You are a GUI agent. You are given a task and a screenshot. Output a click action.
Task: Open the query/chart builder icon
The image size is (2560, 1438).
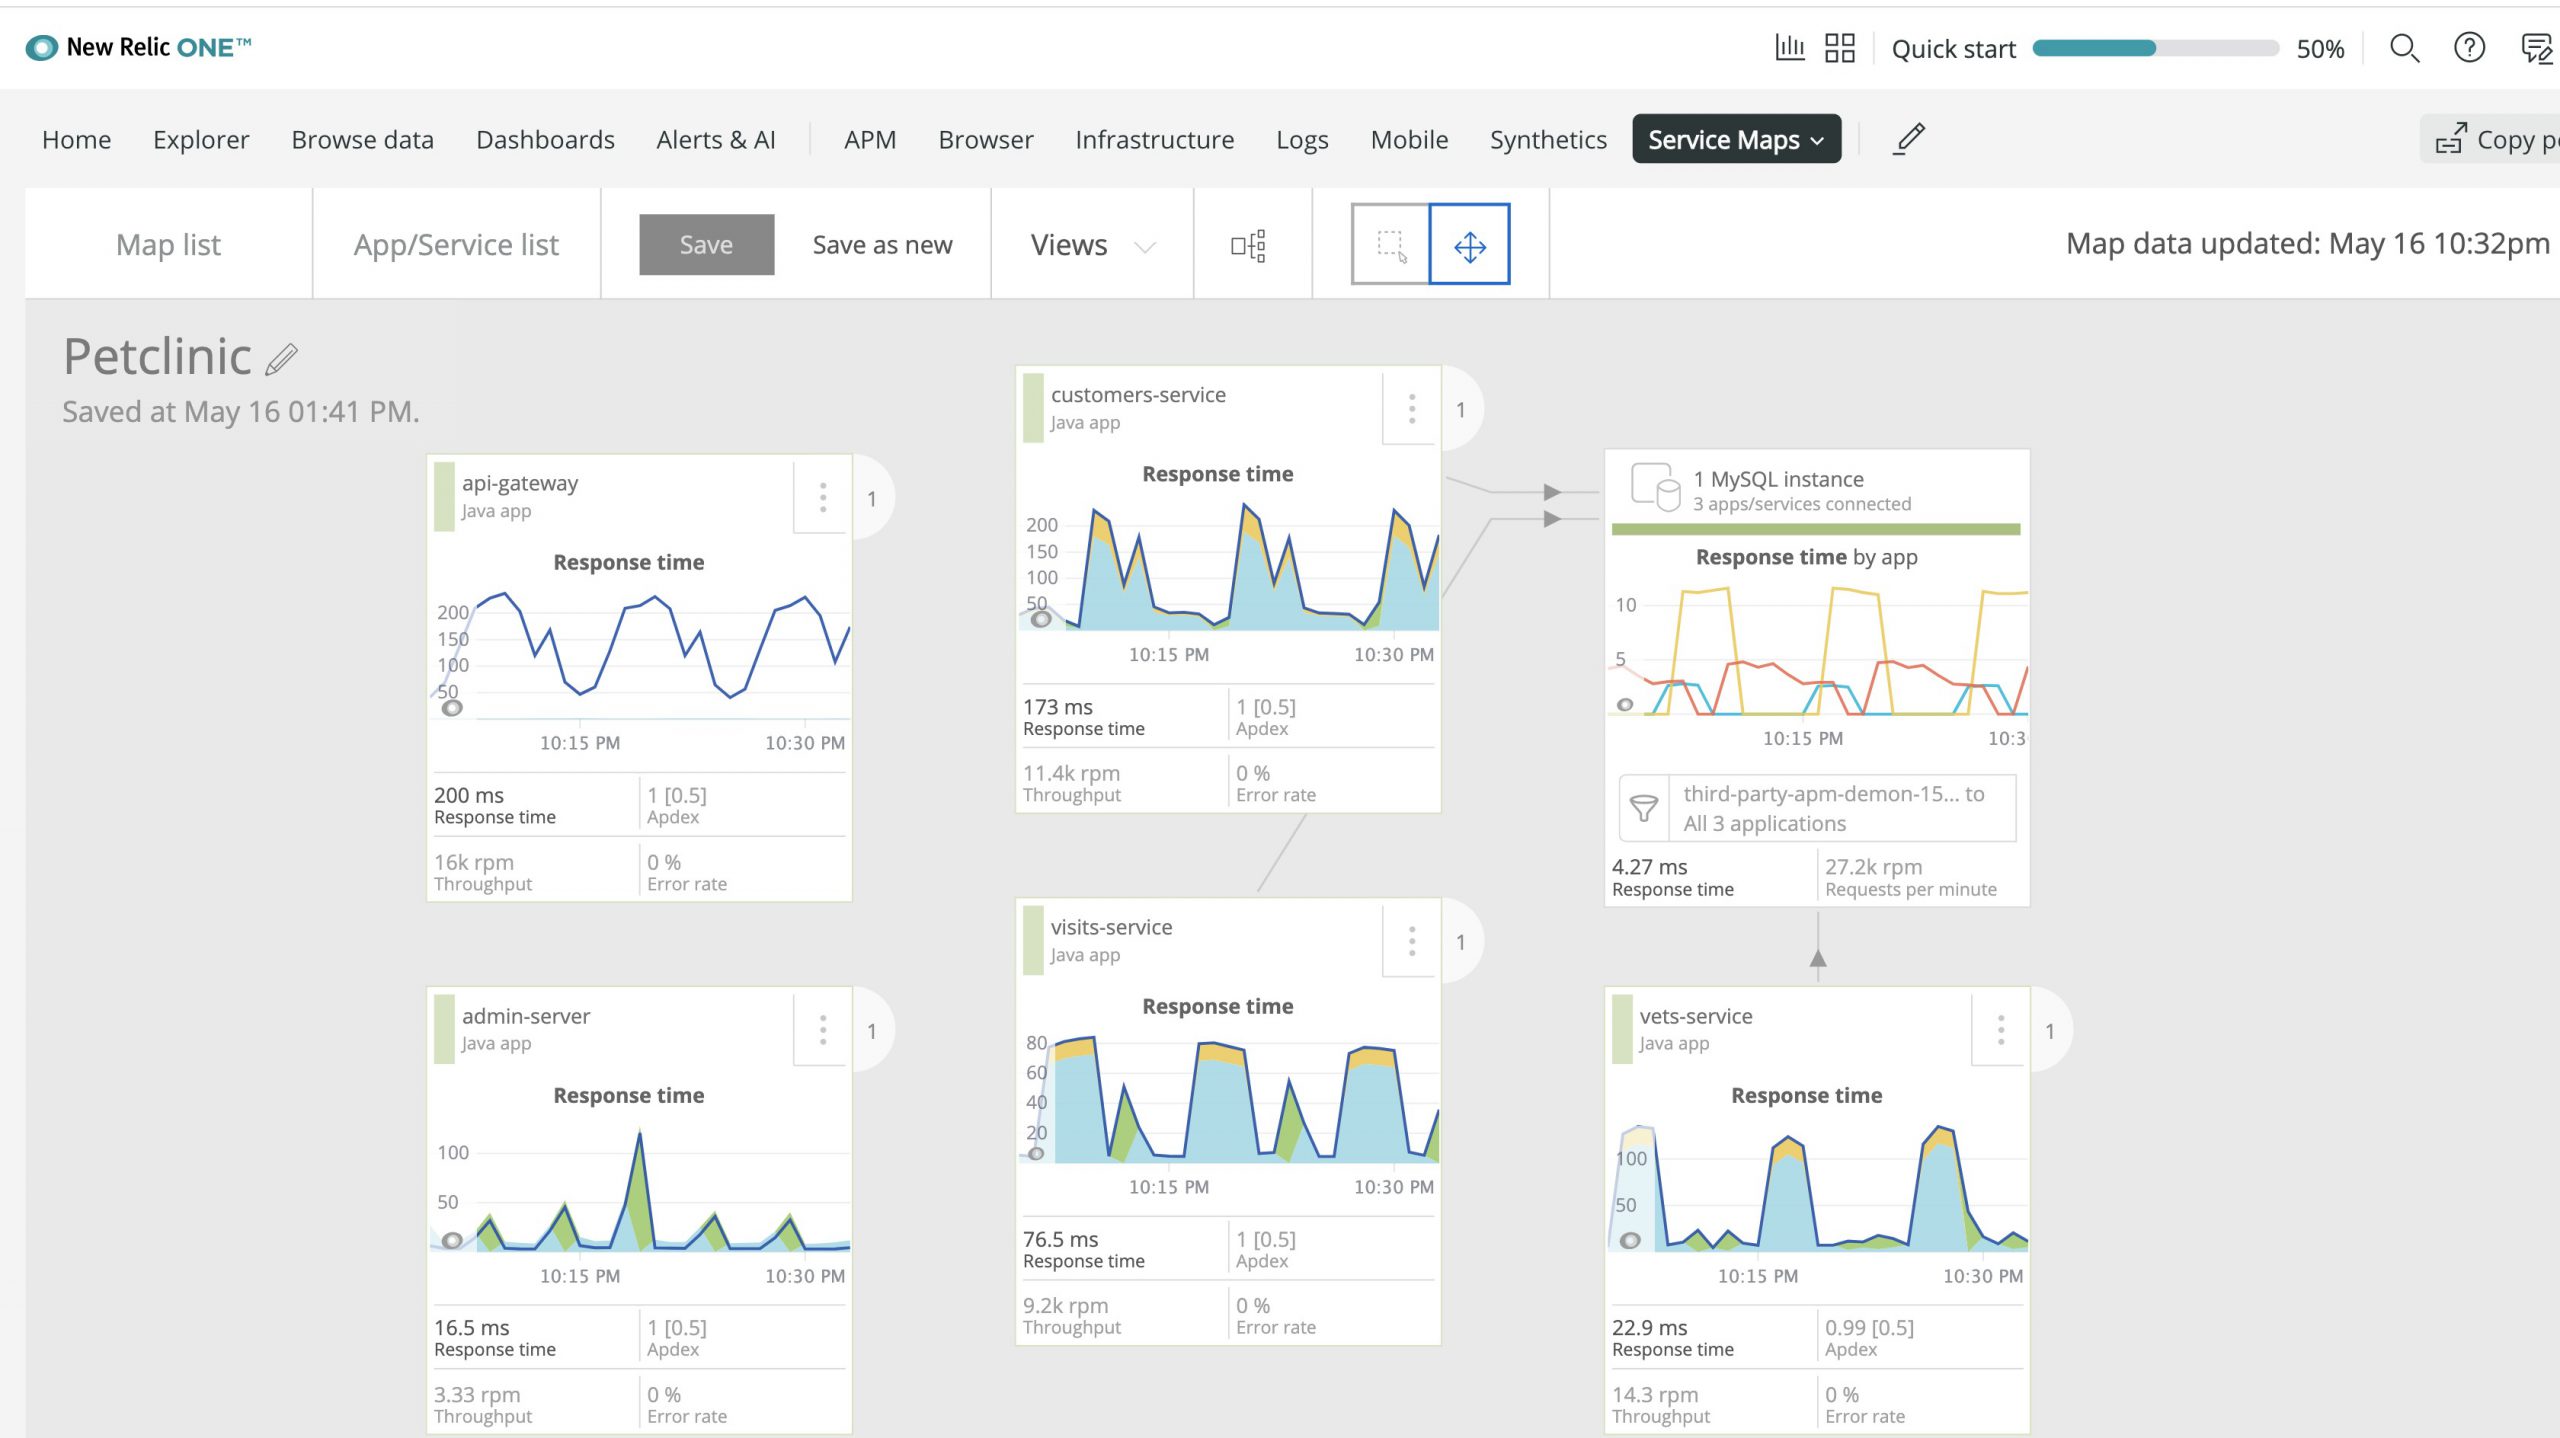(x=1792, y=47)
